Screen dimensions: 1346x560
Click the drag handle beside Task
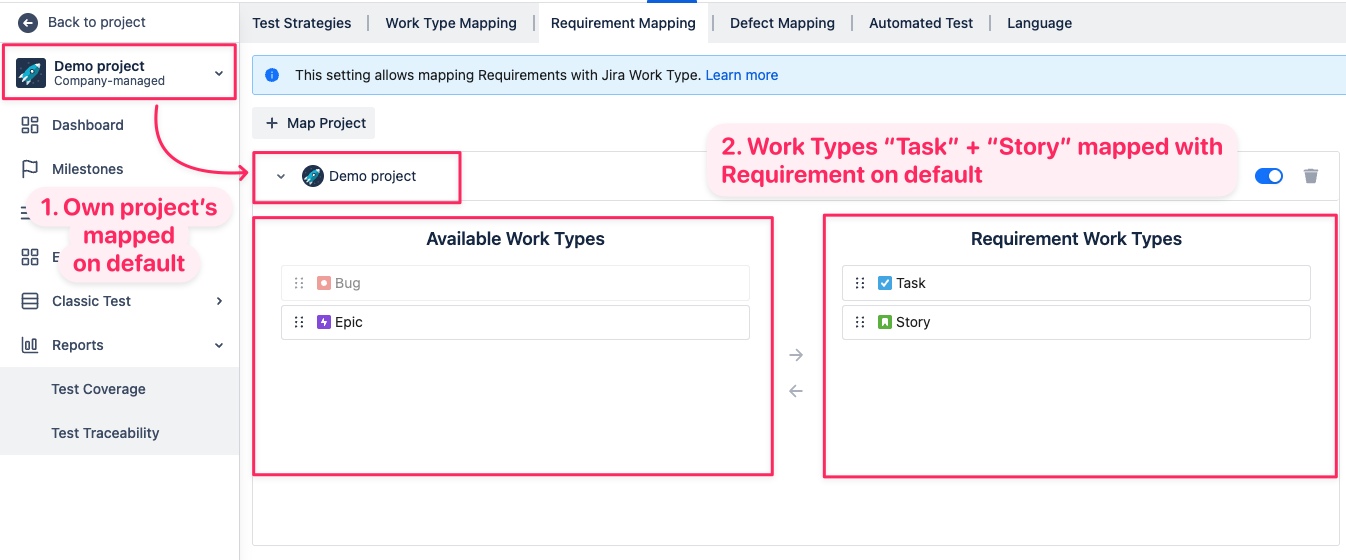[x=860, y=283]
